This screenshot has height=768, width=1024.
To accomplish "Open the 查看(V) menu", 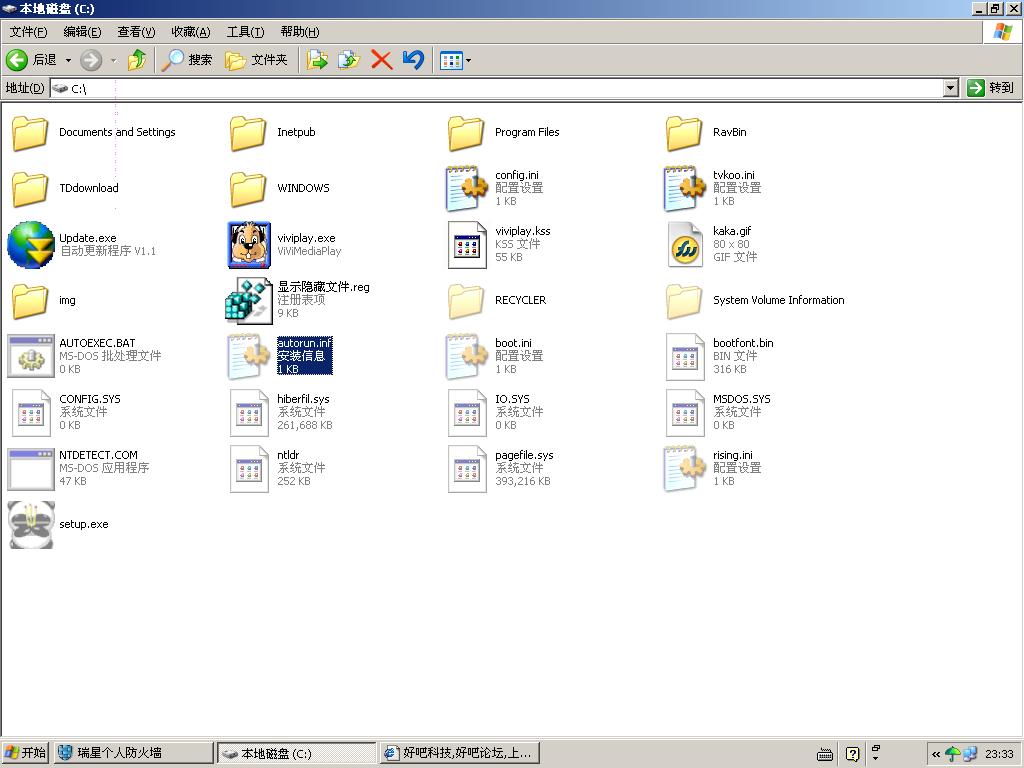I will pyautogui.click(x=136, y=32).
